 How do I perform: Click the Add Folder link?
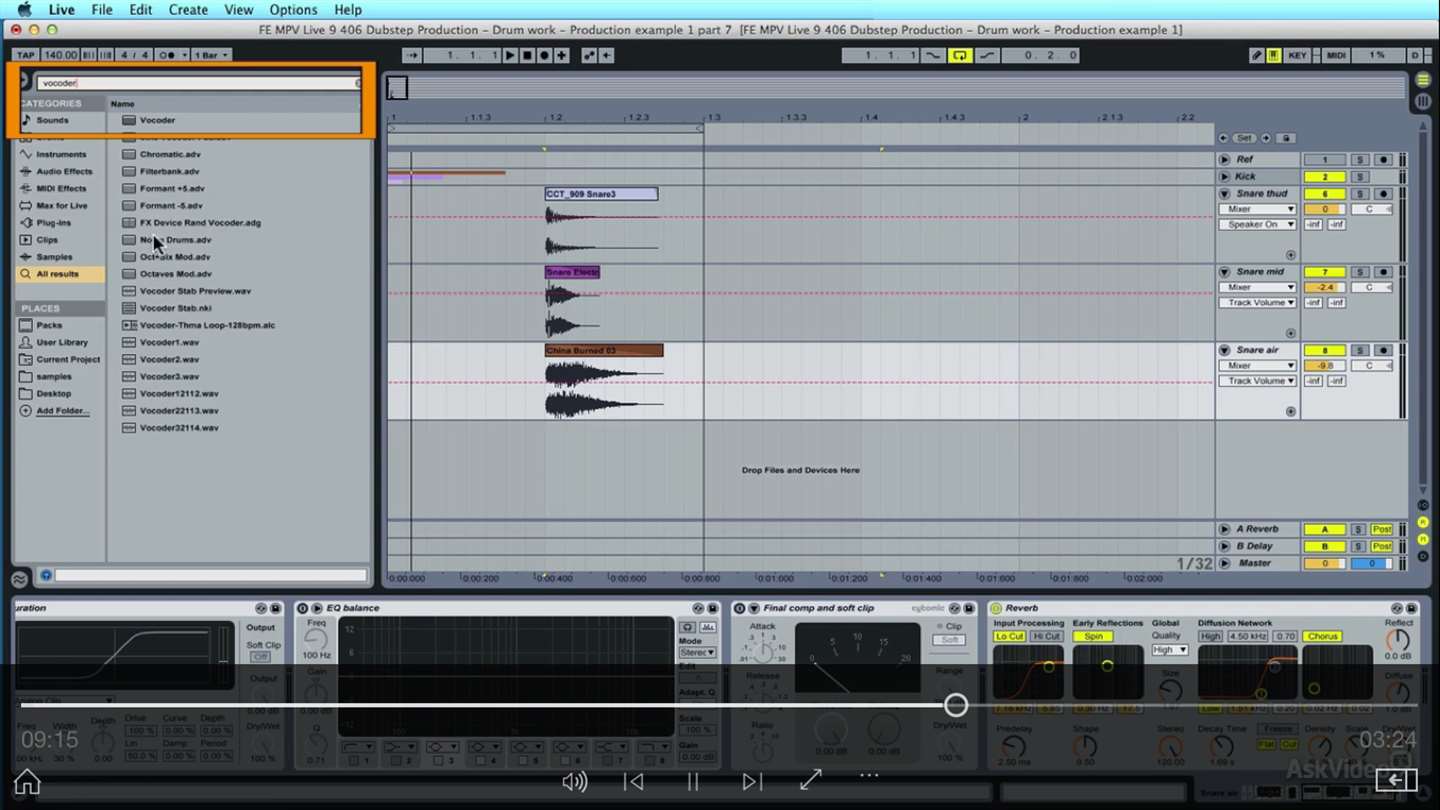pyautogui.click(x=63, y=411)
